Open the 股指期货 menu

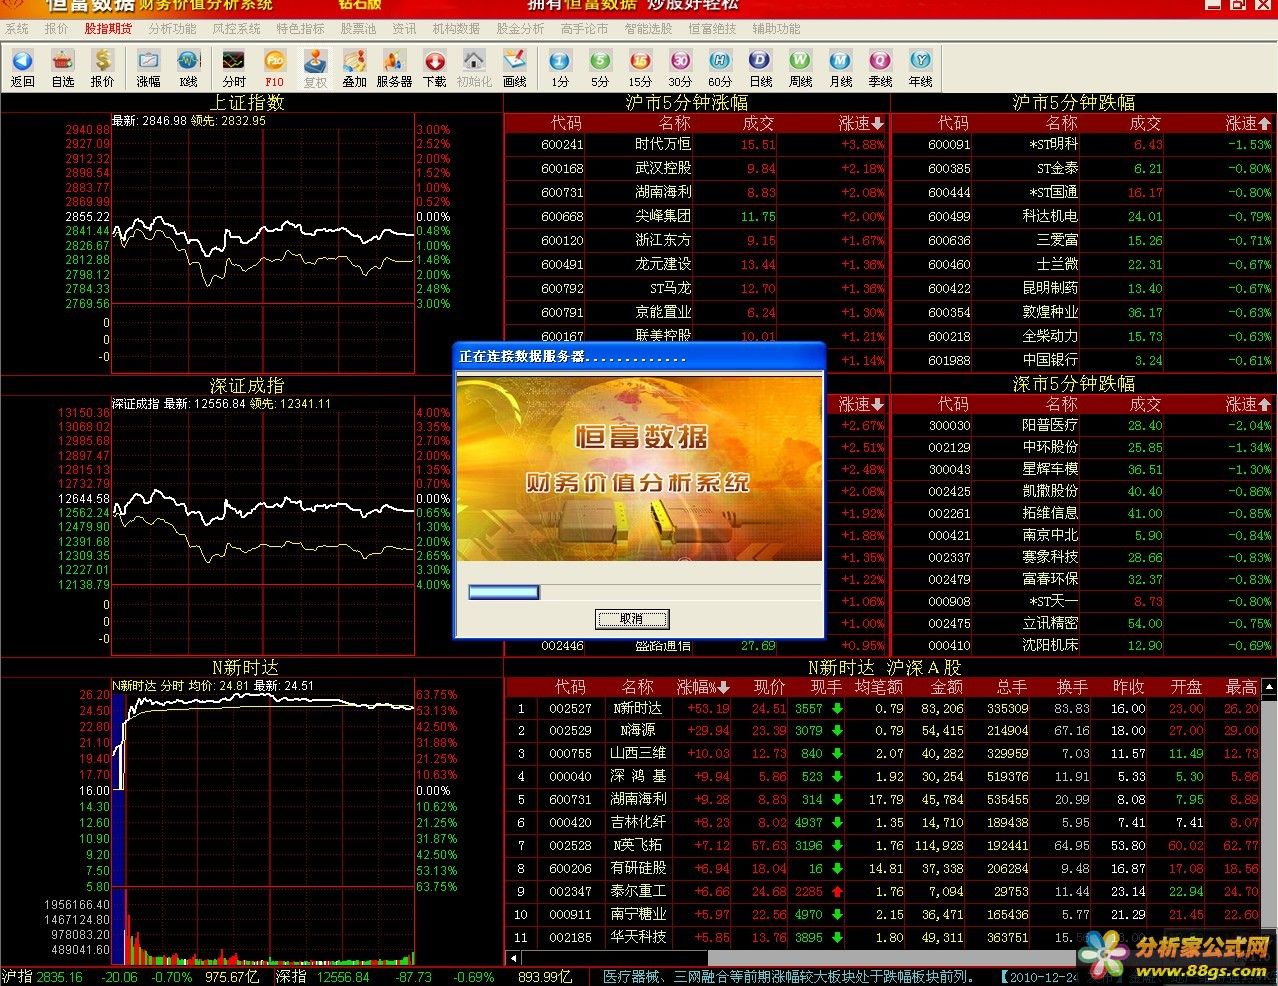coord(108,29)
